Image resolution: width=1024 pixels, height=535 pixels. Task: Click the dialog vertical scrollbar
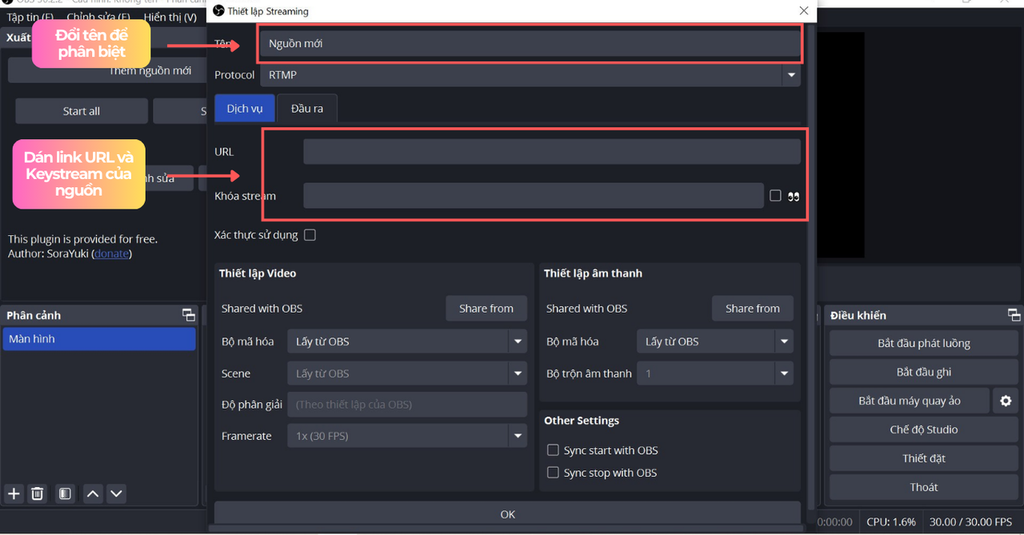(x=811, y=267)
